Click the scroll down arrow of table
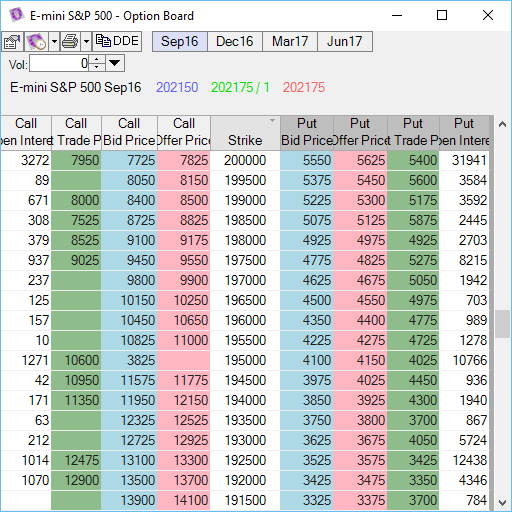Screen dimensions: 512x512 [x=502, y=502]
